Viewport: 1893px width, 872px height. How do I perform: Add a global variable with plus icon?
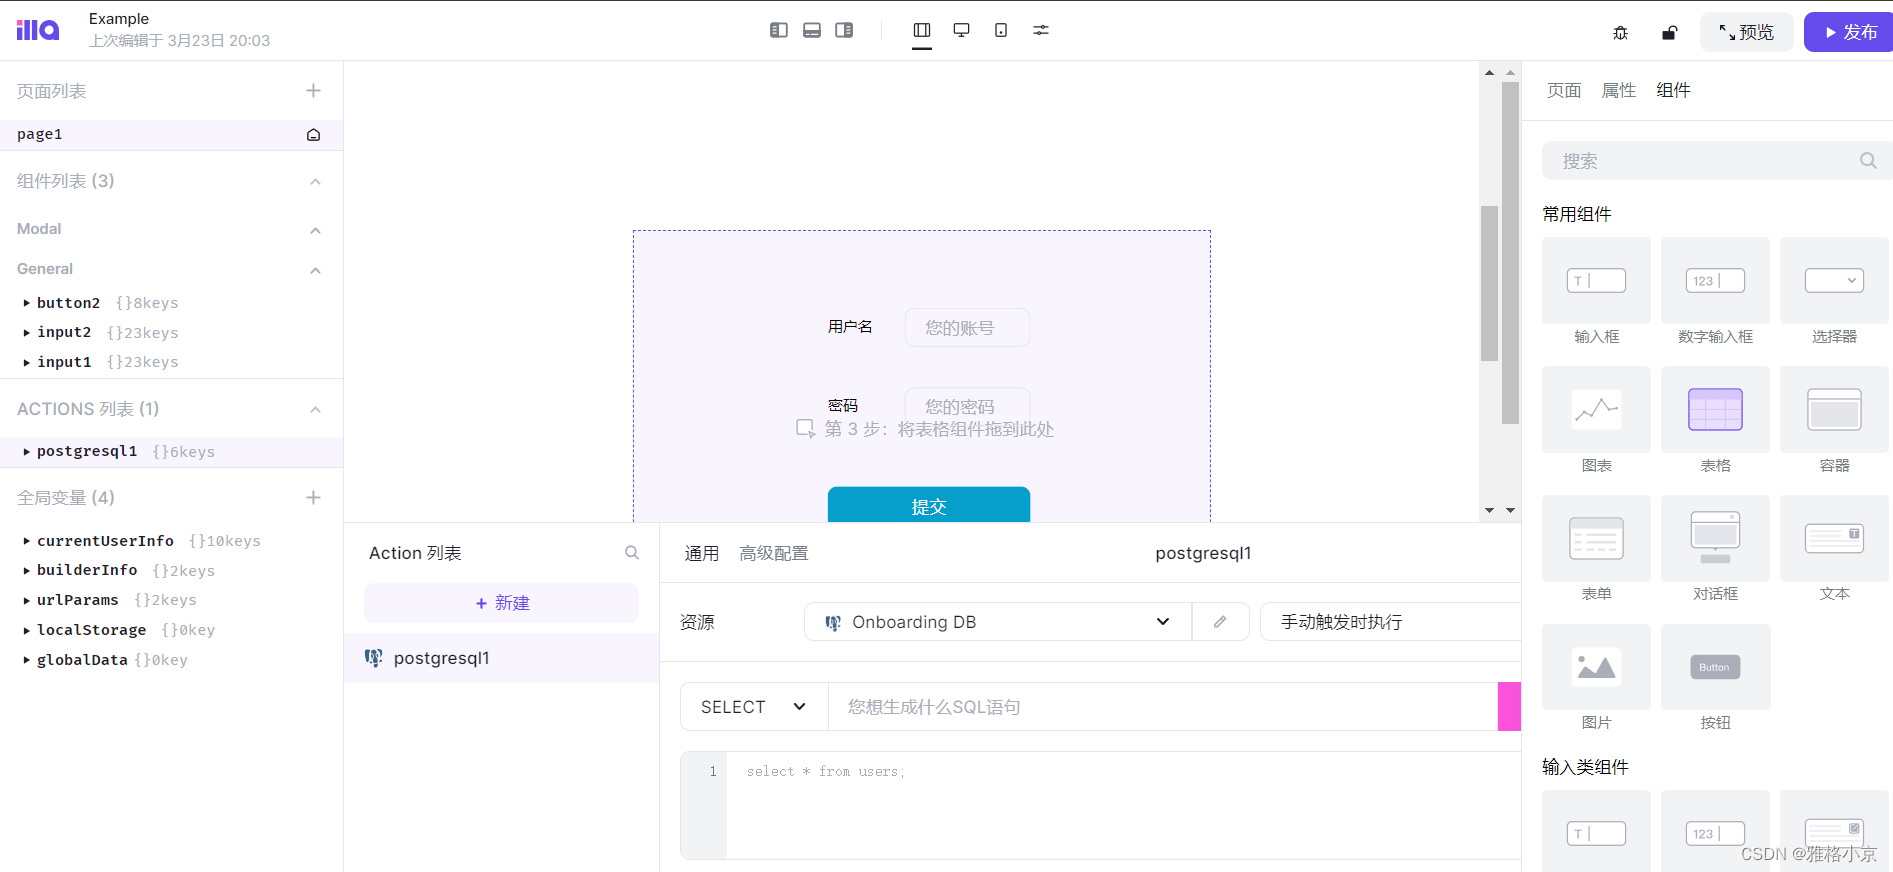tap(313, 497)
